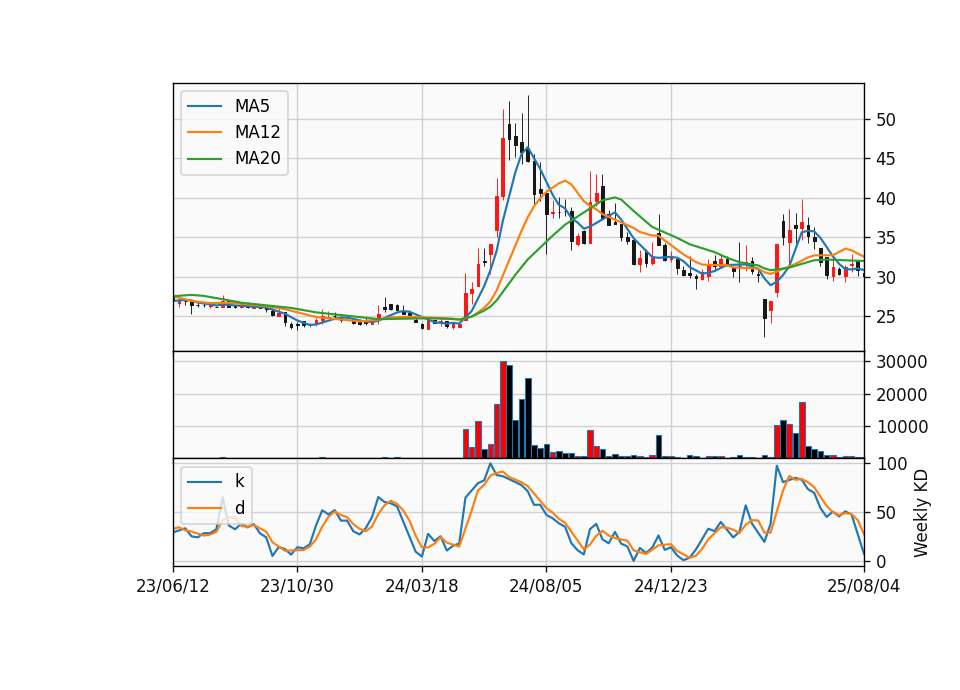Click the price axis label 25

point(886,317)
